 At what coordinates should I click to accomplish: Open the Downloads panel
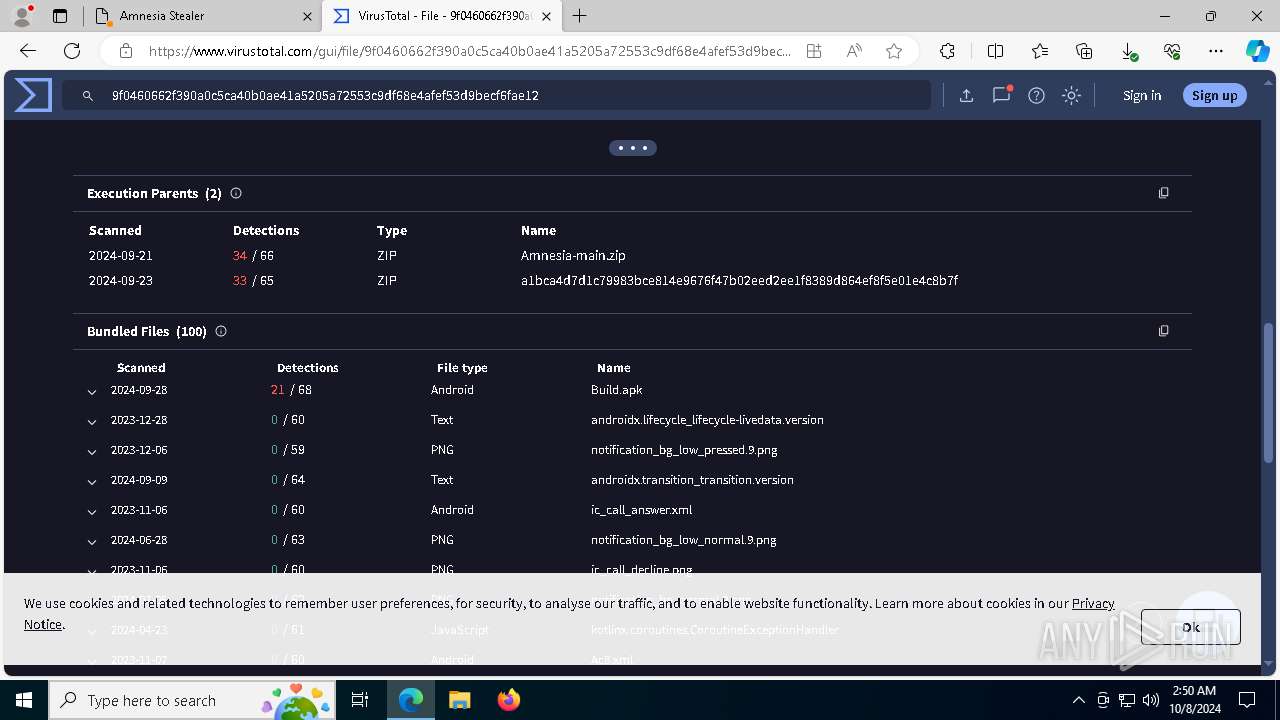coord(1128,51)
